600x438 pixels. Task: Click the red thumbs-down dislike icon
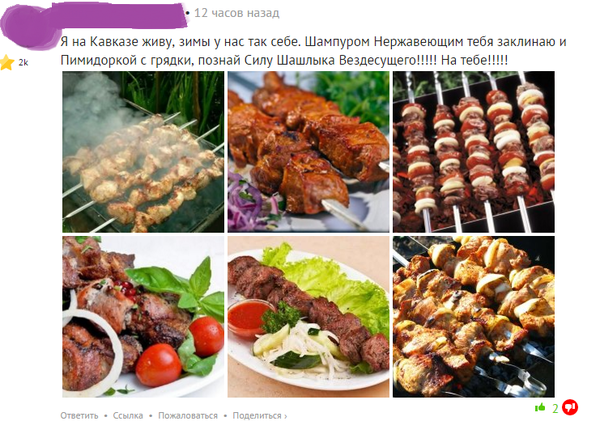[x=570, y=407]
